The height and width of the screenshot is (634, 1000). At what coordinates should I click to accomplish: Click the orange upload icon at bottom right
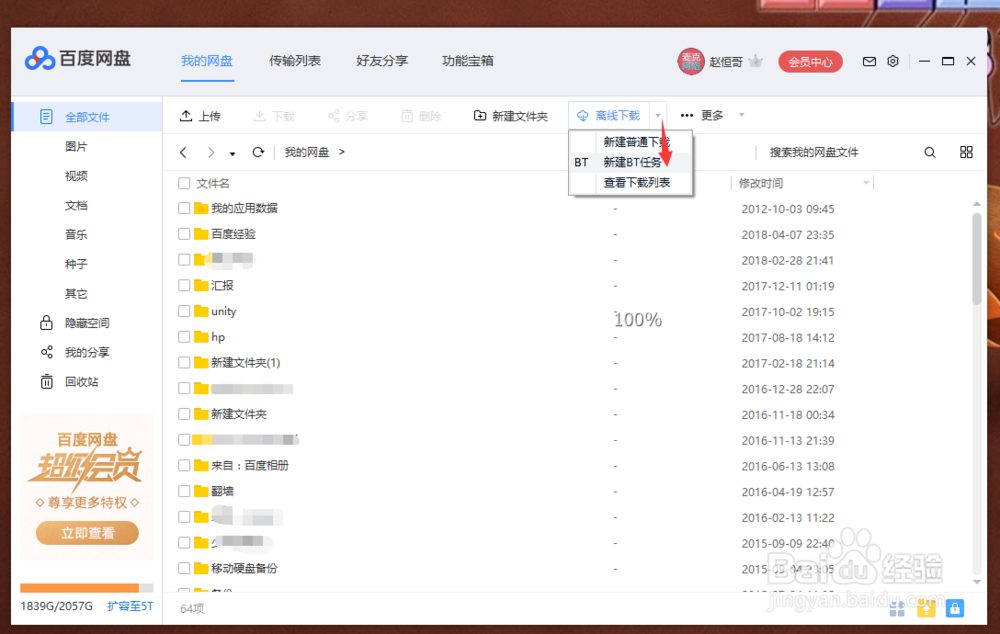926,608
